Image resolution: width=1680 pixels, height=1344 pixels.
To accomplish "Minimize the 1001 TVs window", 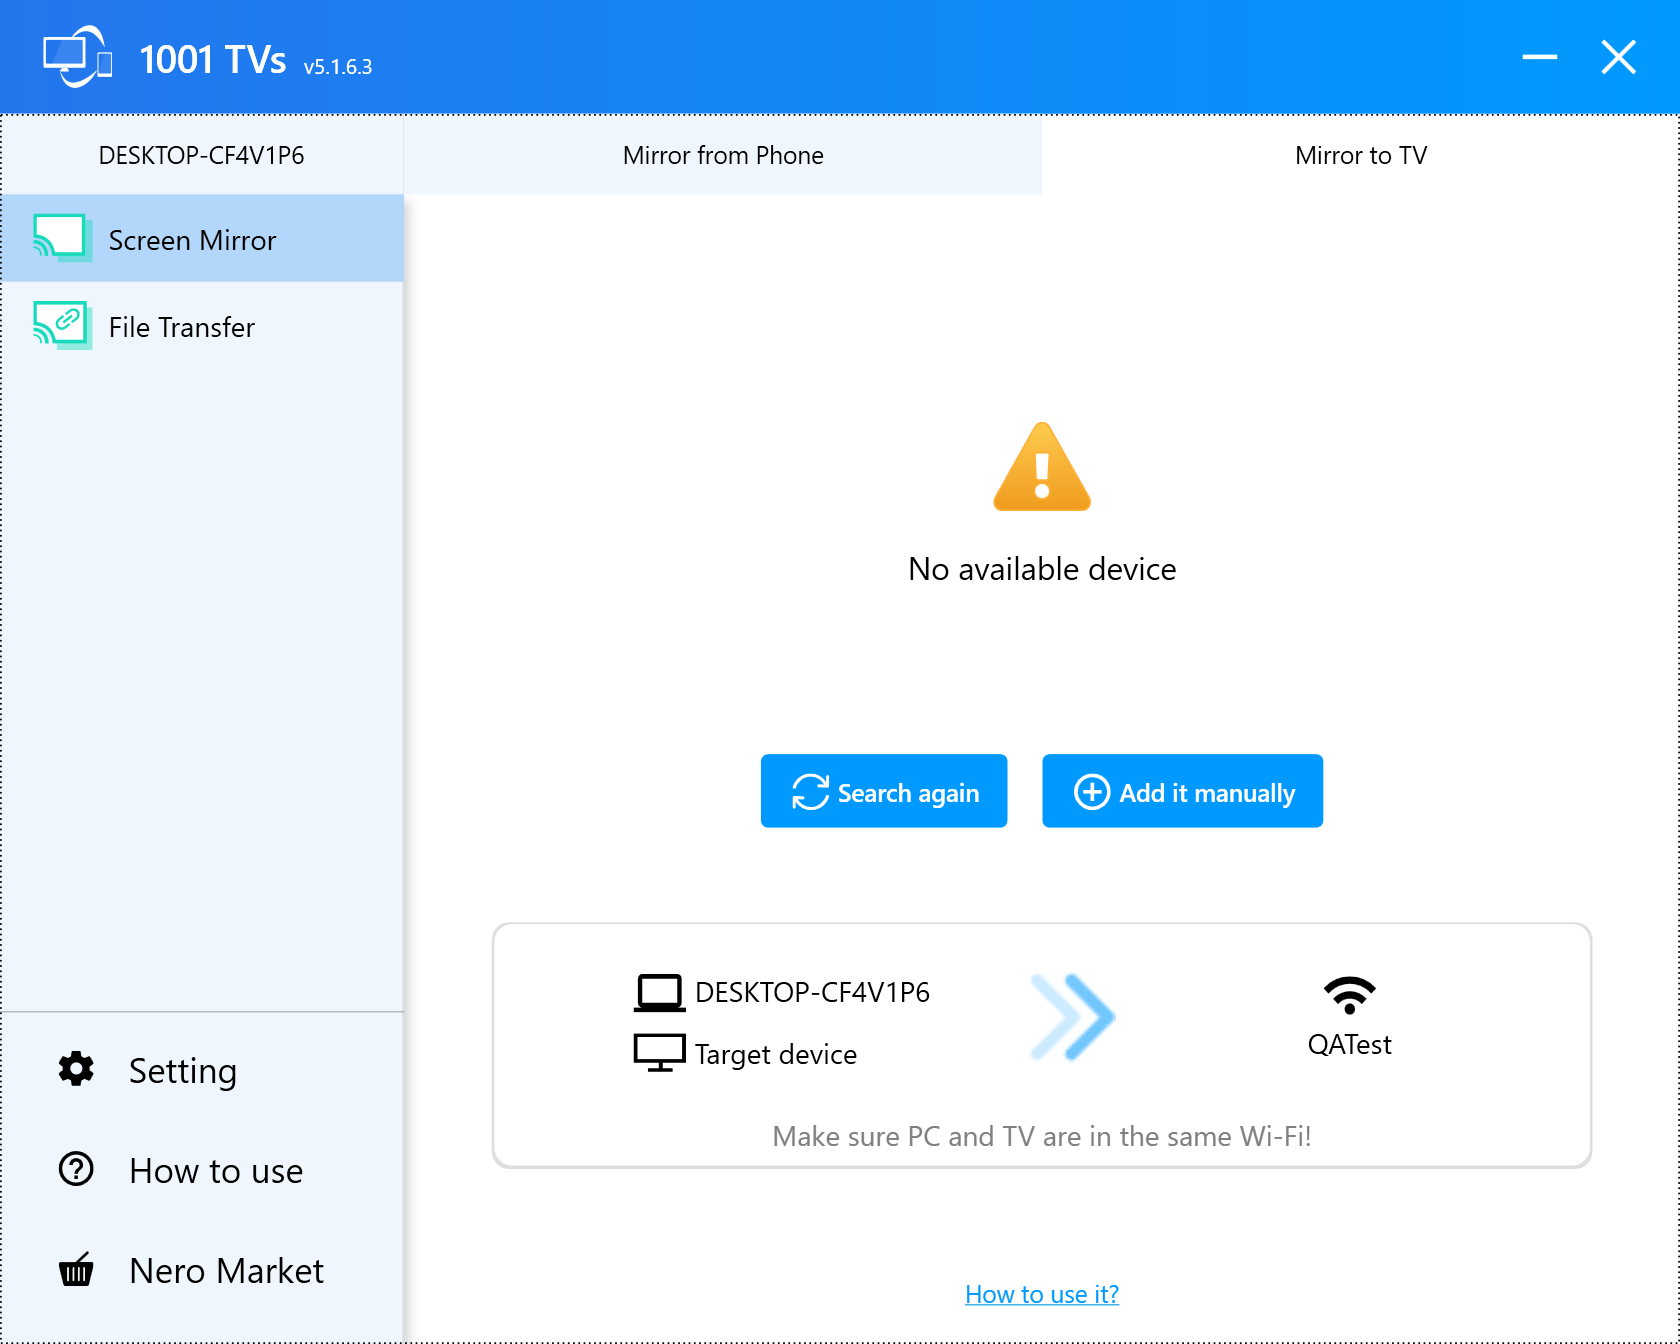I will tap(1540, 57).
